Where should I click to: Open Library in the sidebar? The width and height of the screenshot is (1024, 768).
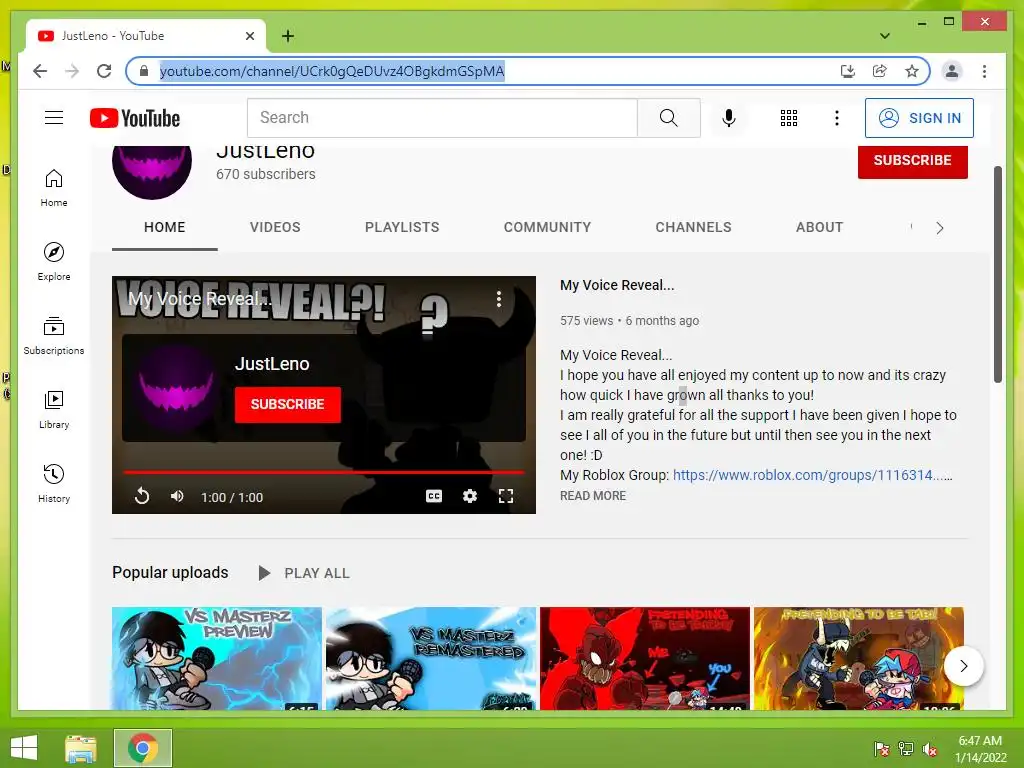tap(54, 409)
